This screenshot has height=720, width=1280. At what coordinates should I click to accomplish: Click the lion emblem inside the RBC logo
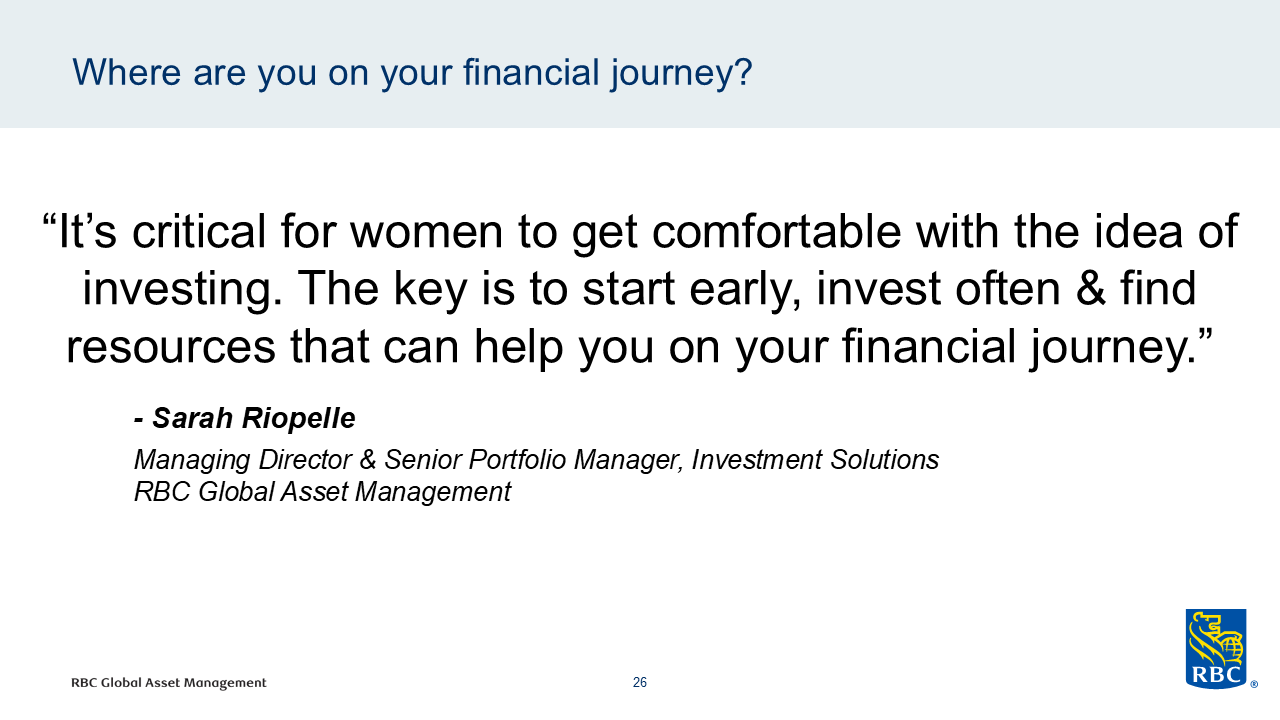pos(1216,638)
